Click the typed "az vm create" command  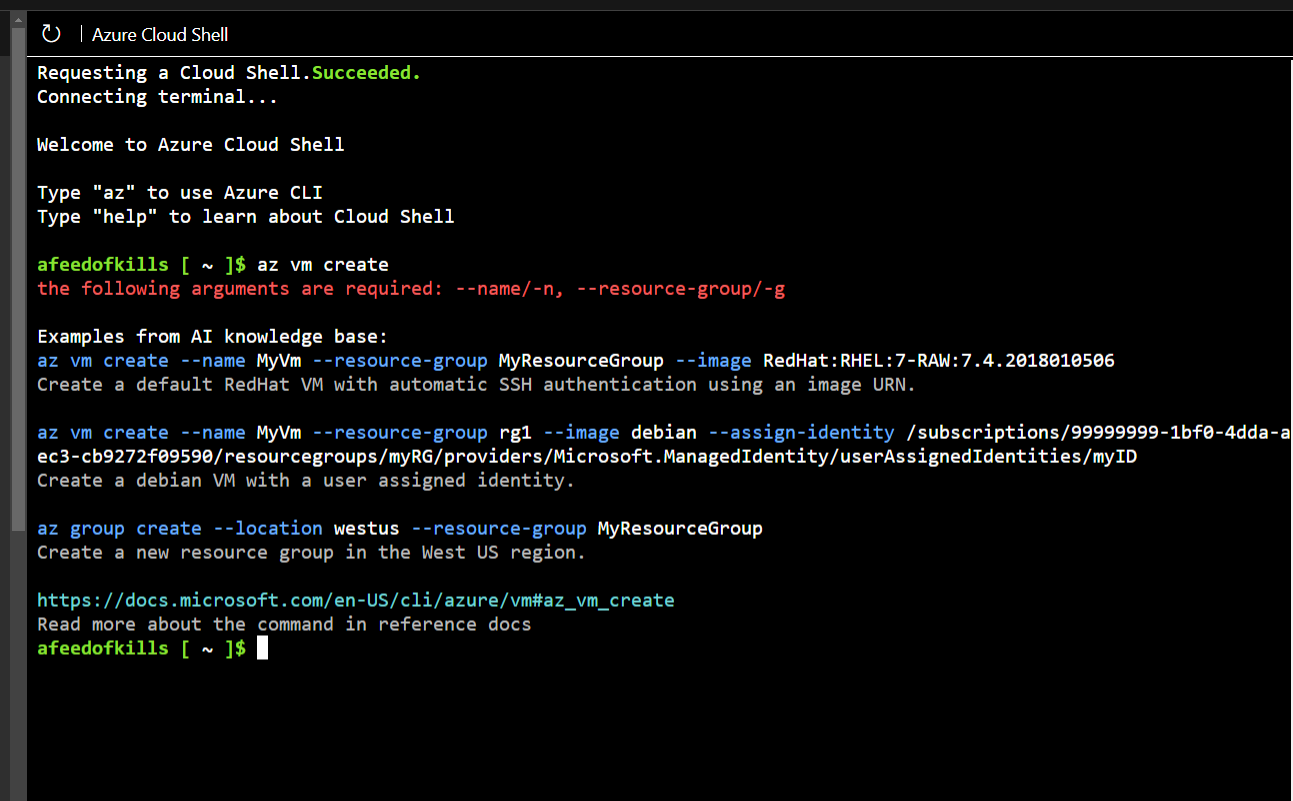[323, 264]
